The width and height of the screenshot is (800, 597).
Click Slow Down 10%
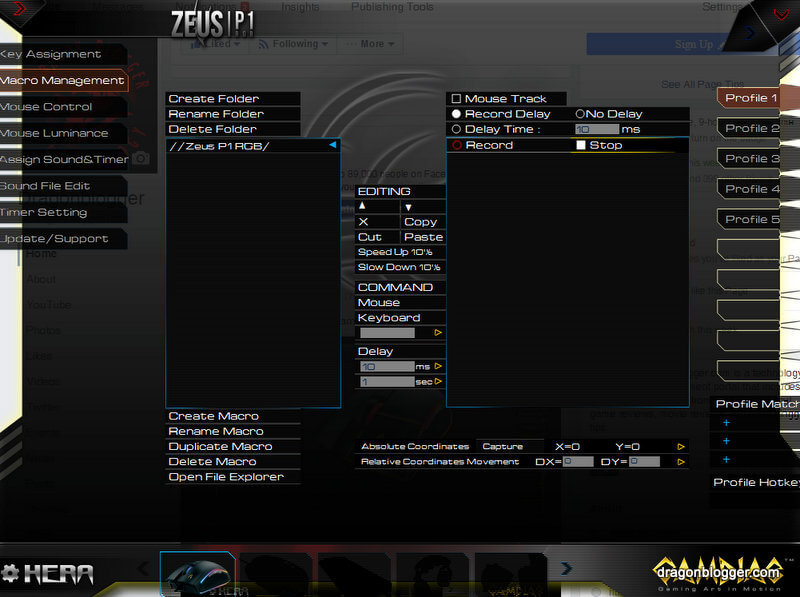pos(400,267)
